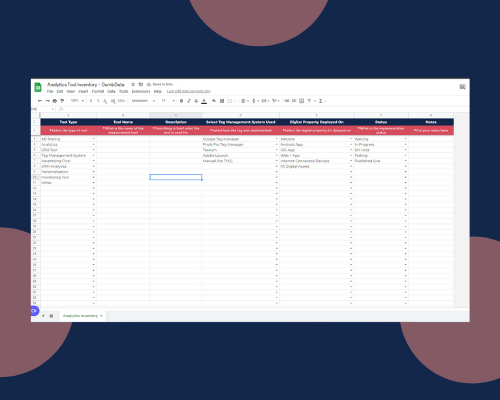The image size is (500, 400).
Task: Select the Tool Type header cell
Action: tap(68, 122)
